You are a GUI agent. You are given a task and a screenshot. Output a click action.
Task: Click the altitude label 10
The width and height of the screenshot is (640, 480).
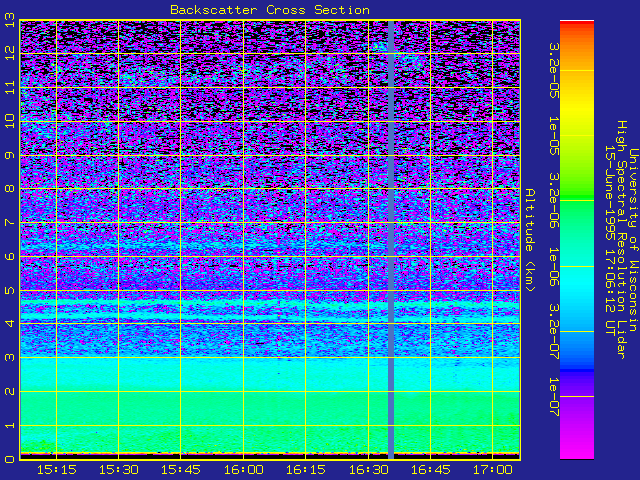pos(10,121)
